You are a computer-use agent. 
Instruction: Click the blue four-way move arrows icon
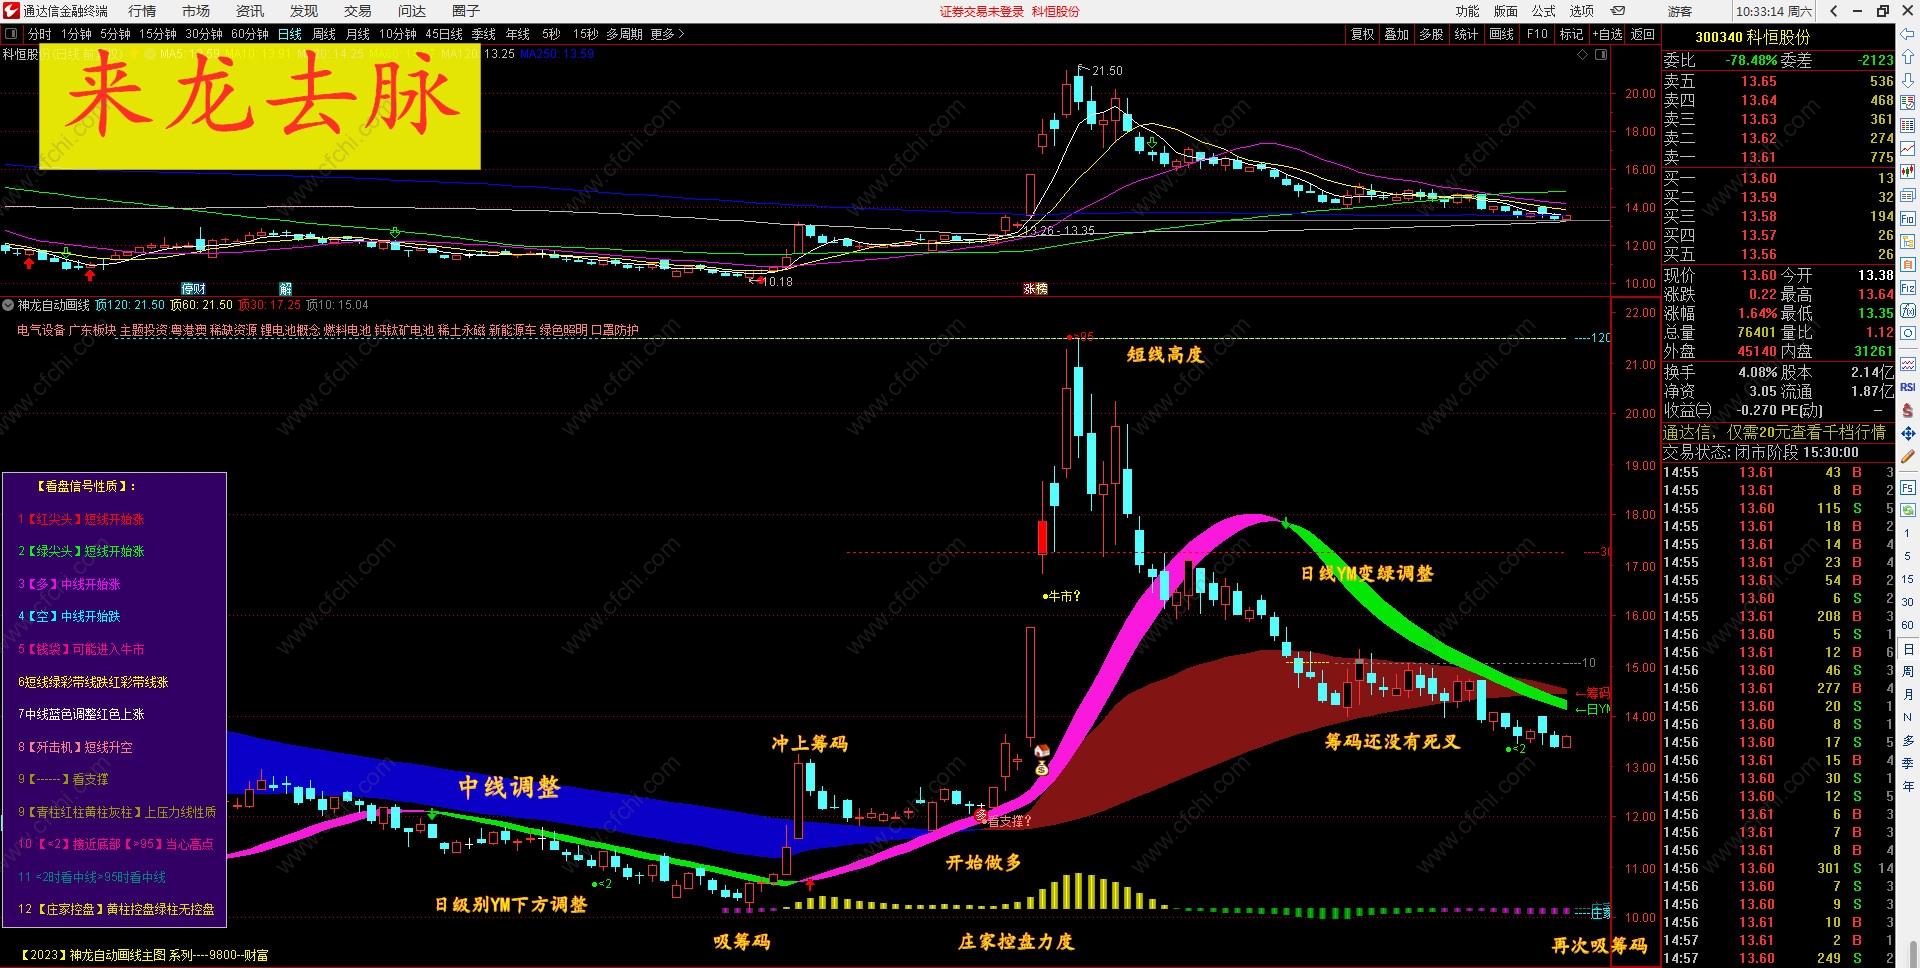pyautogui.click(x=1908, y=433)
